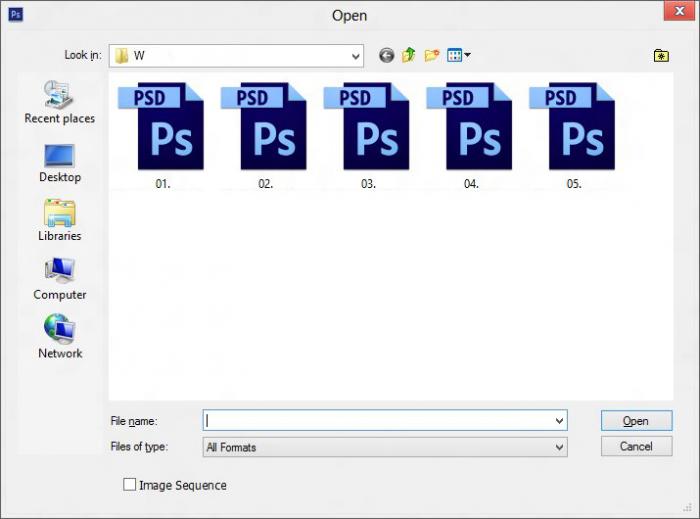Create a new folder
Image resolution: width=700 pixels, height=519 pixels.
pos(432,55)
